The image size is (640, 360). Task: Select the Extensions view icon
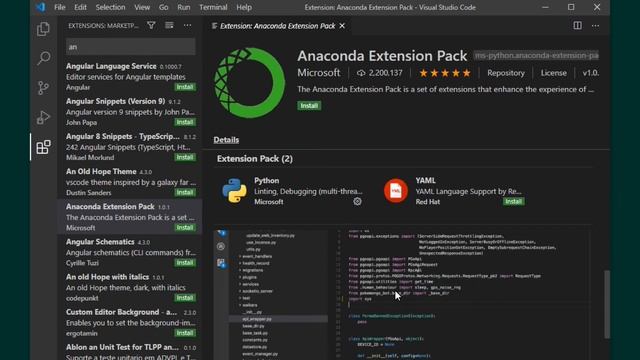click(43, 147)
